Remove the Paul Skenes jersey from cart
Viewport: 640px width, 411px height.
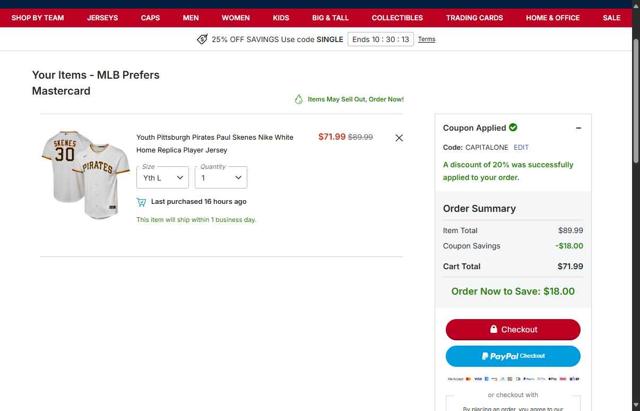(399, 138)
